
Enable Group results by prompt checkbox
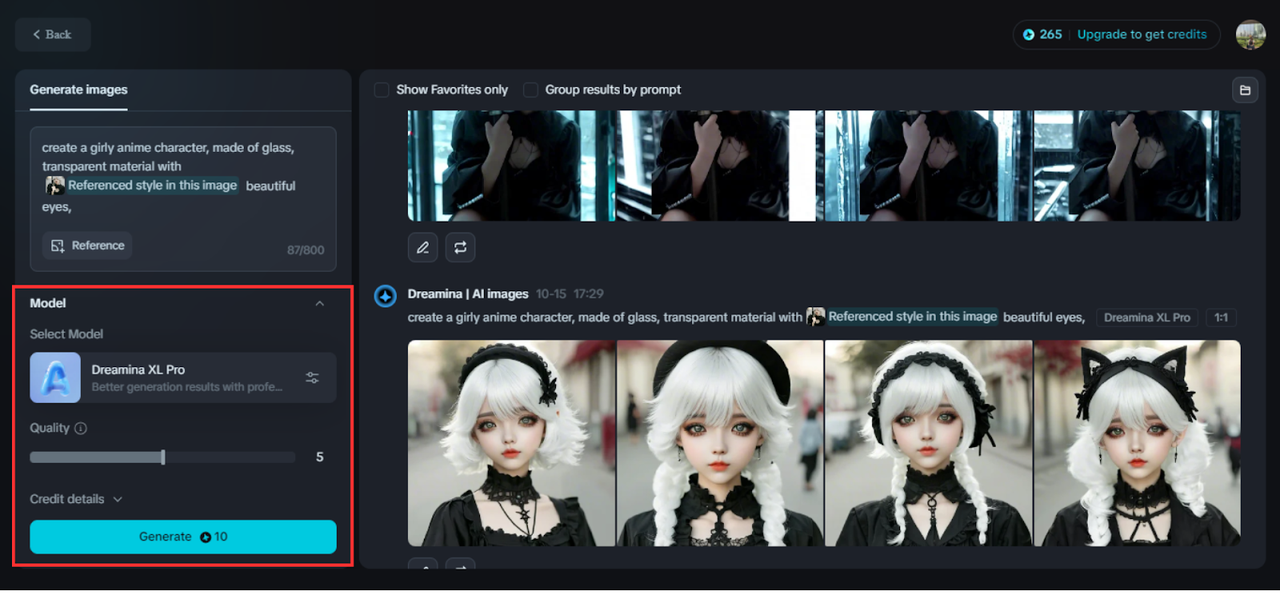point(531,90)
